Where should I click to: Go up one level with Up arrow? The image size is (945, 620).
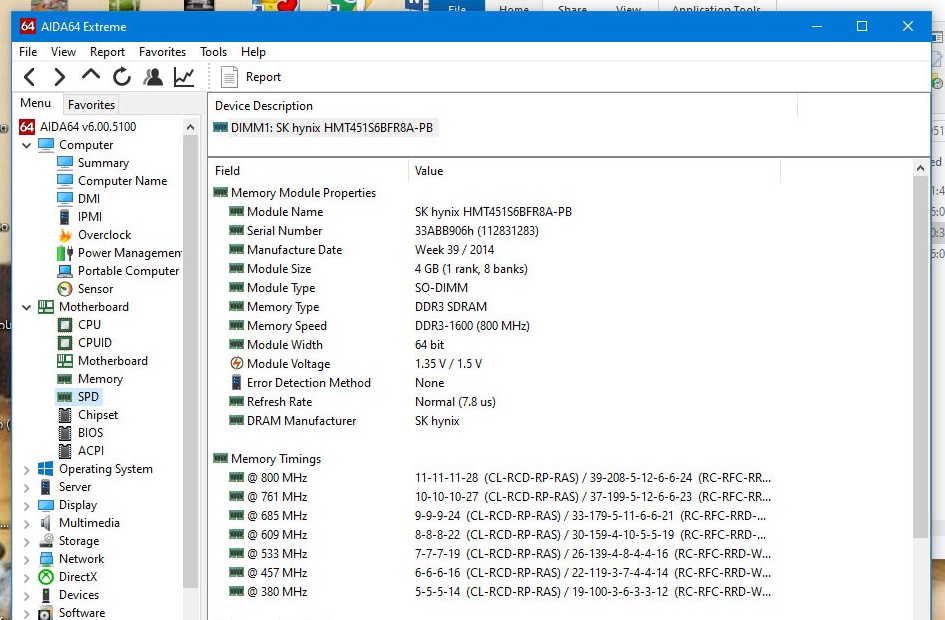coord(90,75)
